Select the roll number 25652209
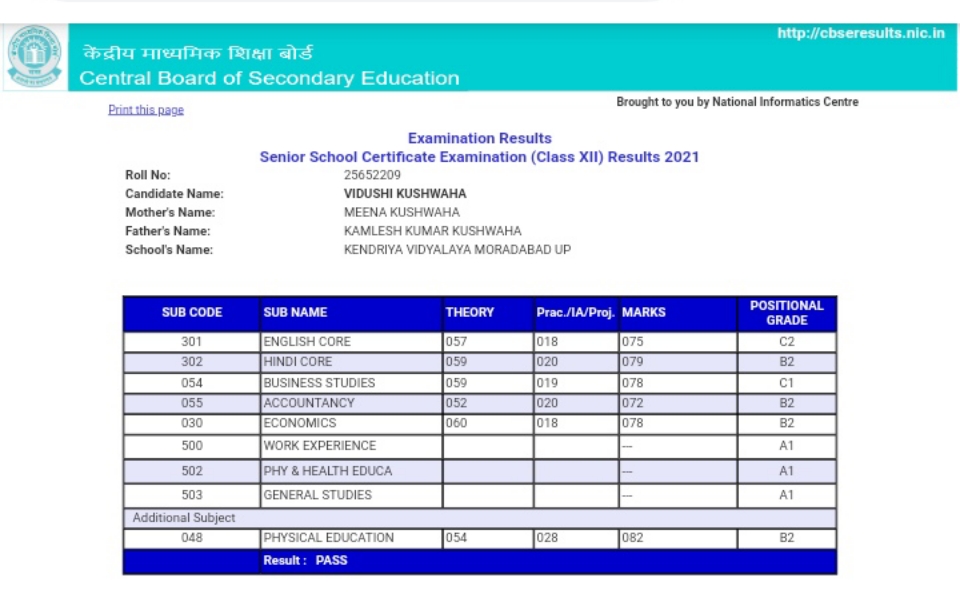The image size is (960, 614). (372, 175)
